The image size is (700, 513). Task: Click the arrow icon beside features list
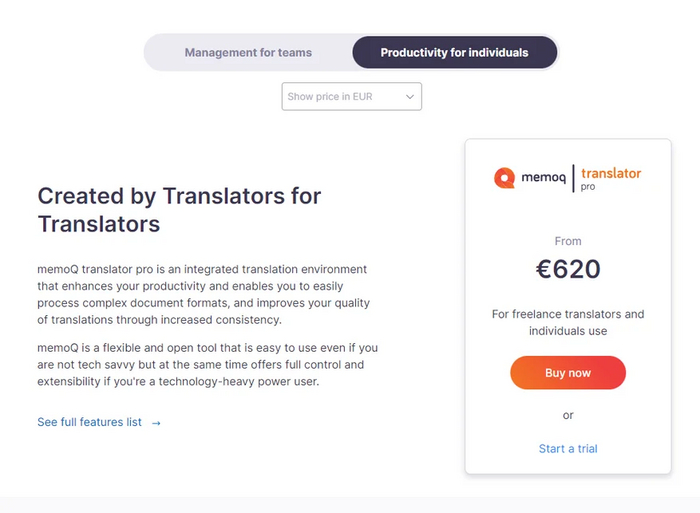point(156,423)
